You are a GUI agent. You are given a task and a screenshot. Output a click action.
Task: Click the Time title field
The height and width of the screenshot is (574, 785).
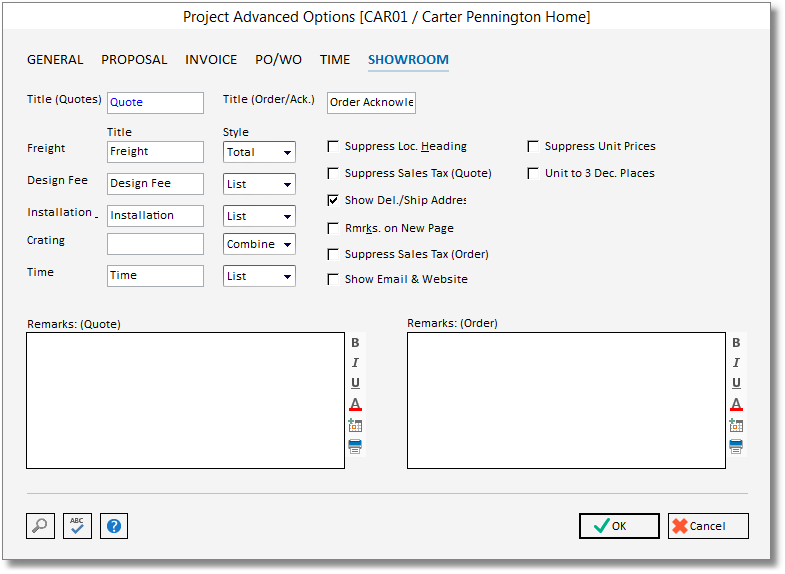pos(155,276)
